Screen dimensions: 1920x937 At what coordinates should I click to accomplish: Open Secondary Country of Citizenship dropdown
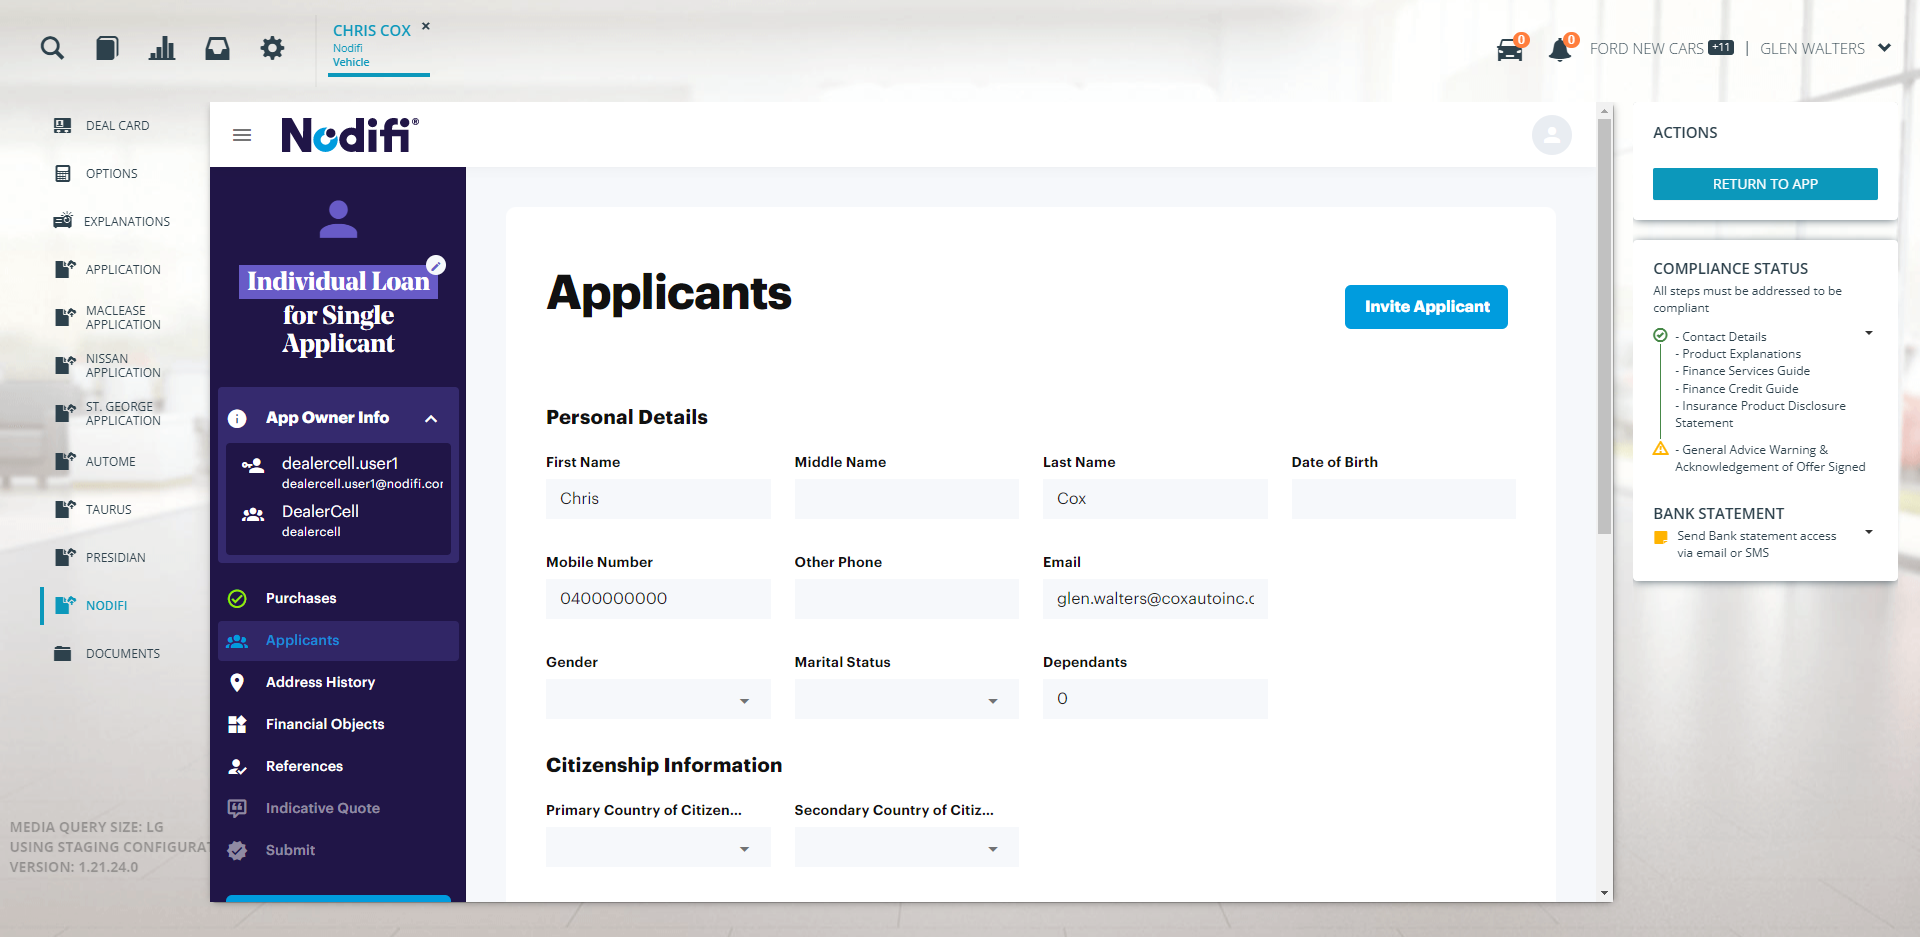pos(906,847)
